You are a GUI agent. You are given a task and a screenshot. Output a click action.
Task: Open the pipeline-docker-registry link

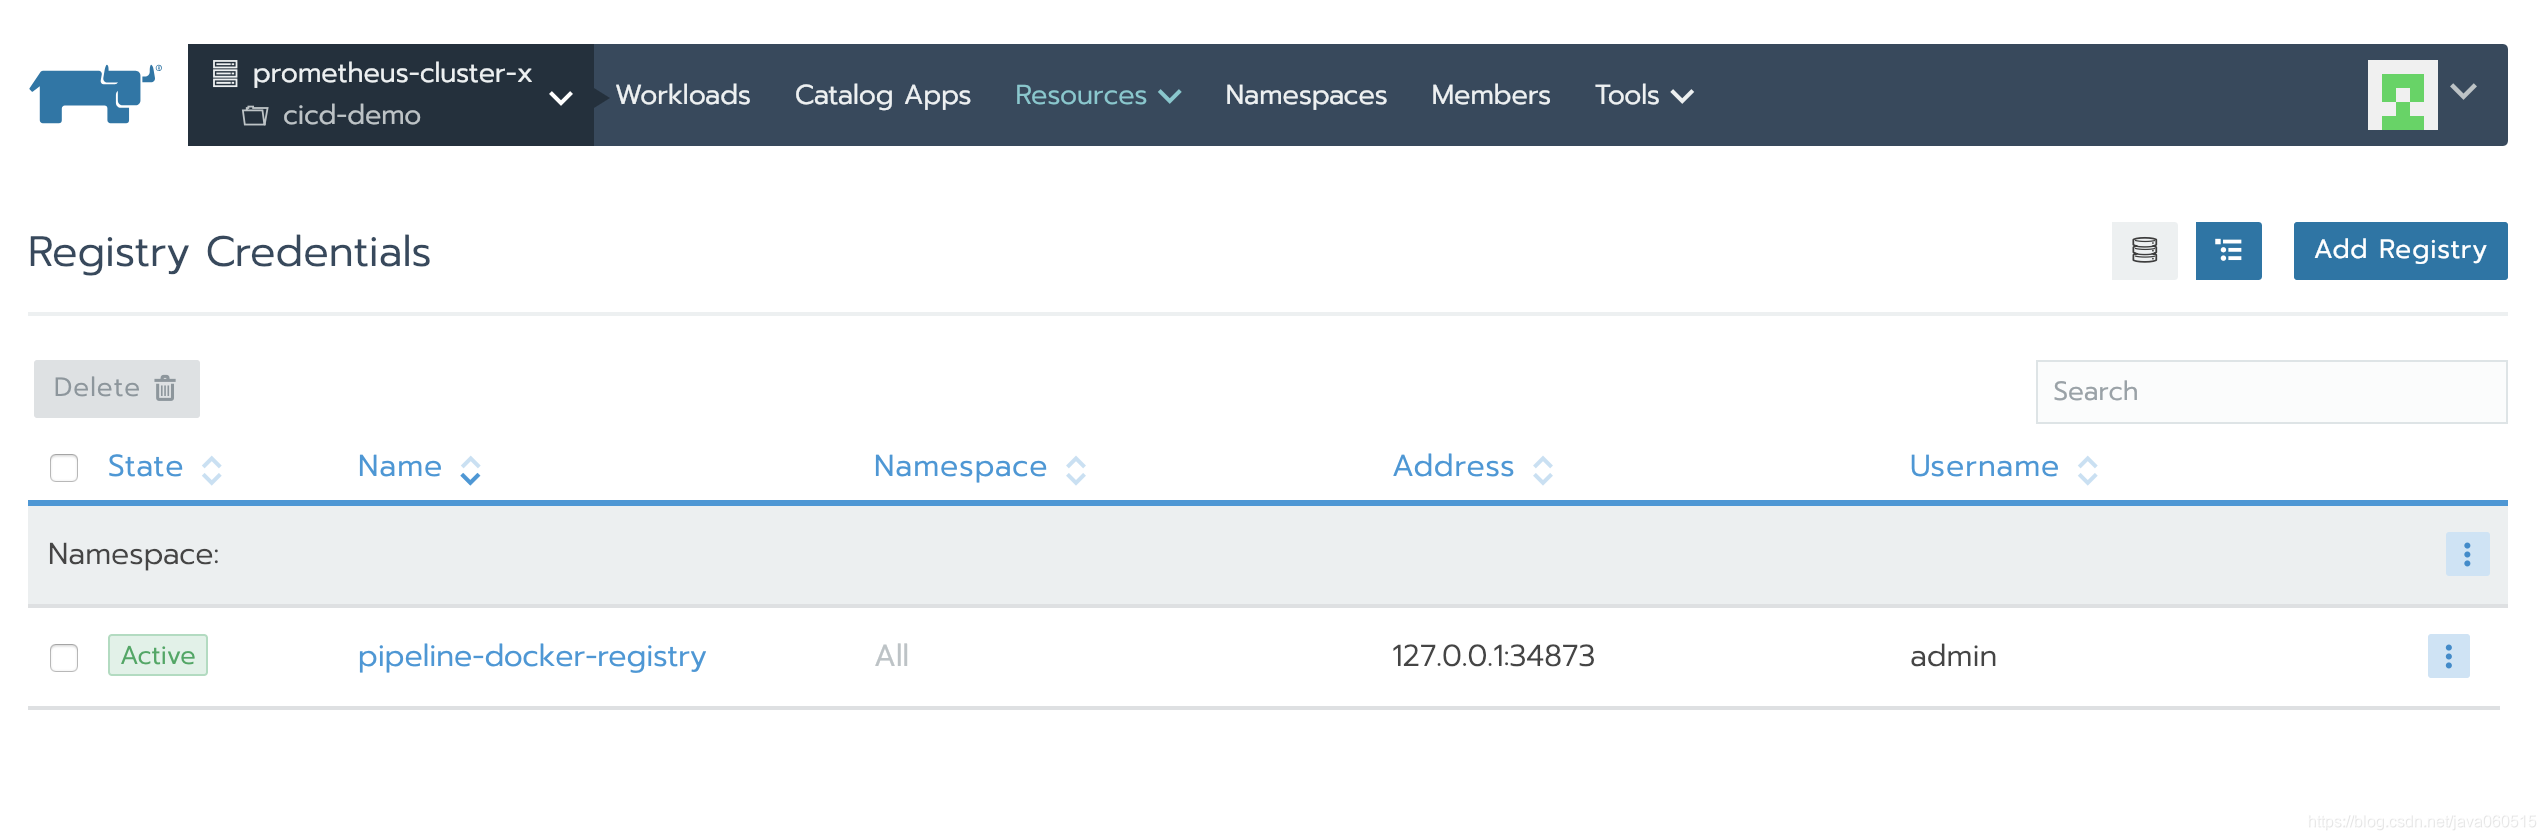coord(532,656)
